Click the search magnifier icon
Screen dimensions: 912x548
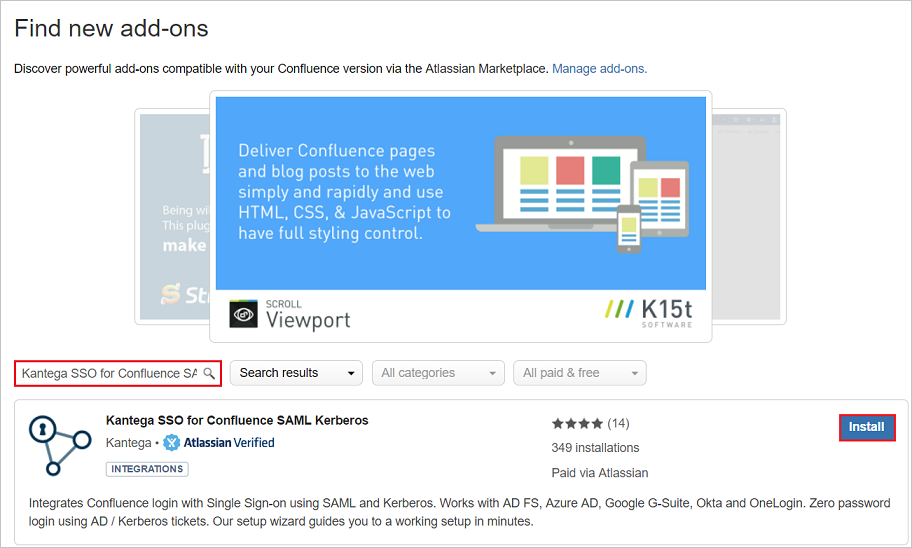[209, 373]
